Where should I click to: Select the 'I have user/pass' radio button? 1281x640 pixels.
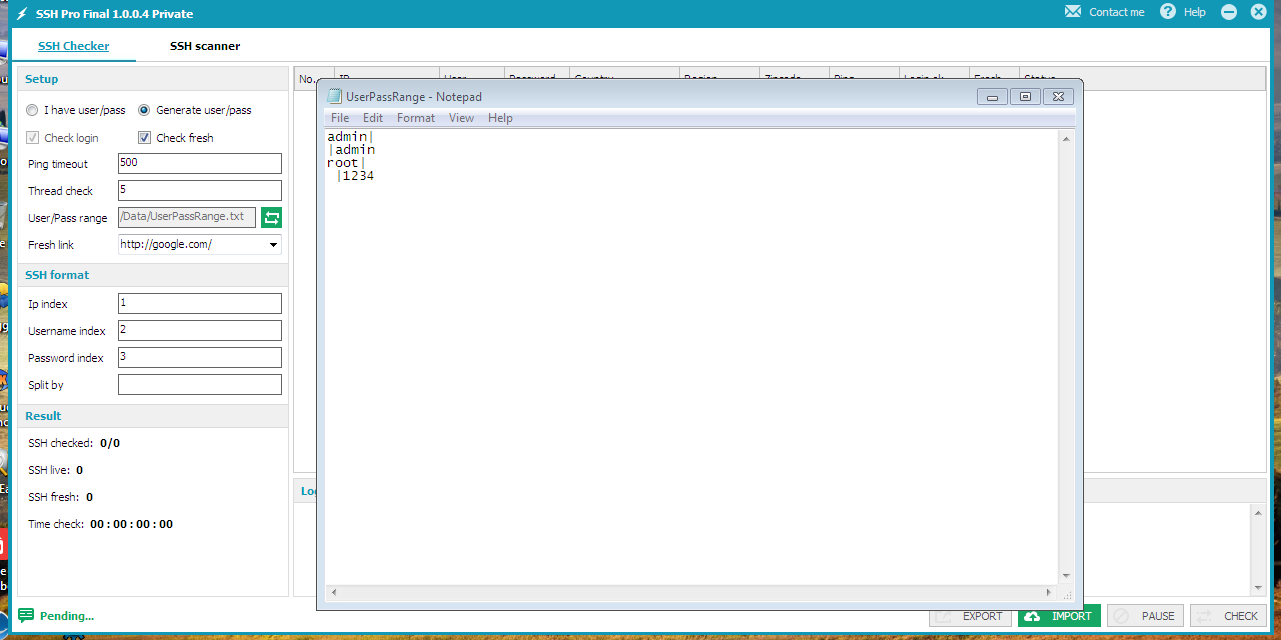[x=30, y=109]
